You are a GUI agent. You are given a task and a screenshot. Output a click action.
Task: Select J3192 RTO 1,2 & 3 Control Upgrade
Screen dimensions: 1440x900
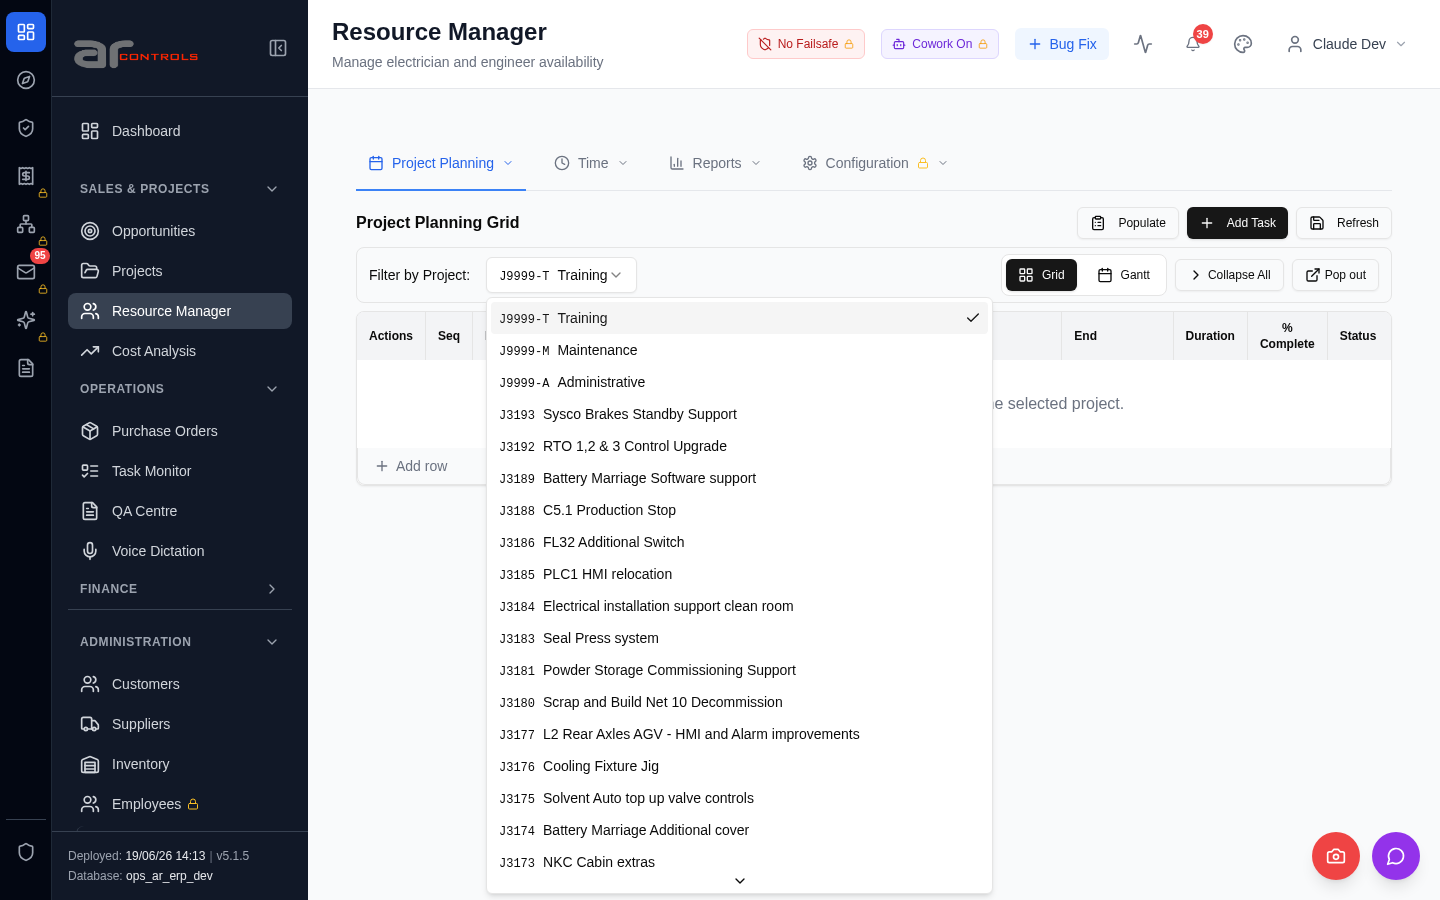tap(739, 446)
